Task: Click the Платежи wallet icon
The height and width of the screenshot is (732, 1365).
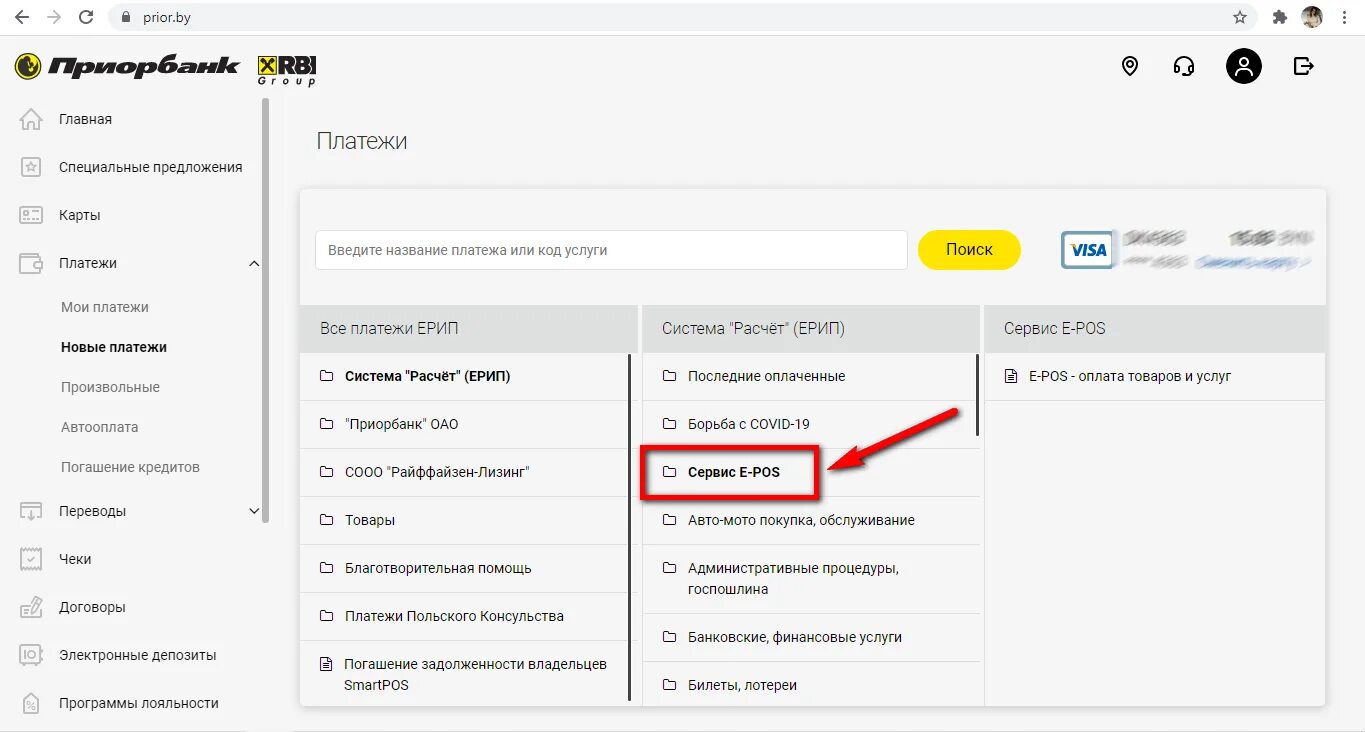Action: pos(31,263)
